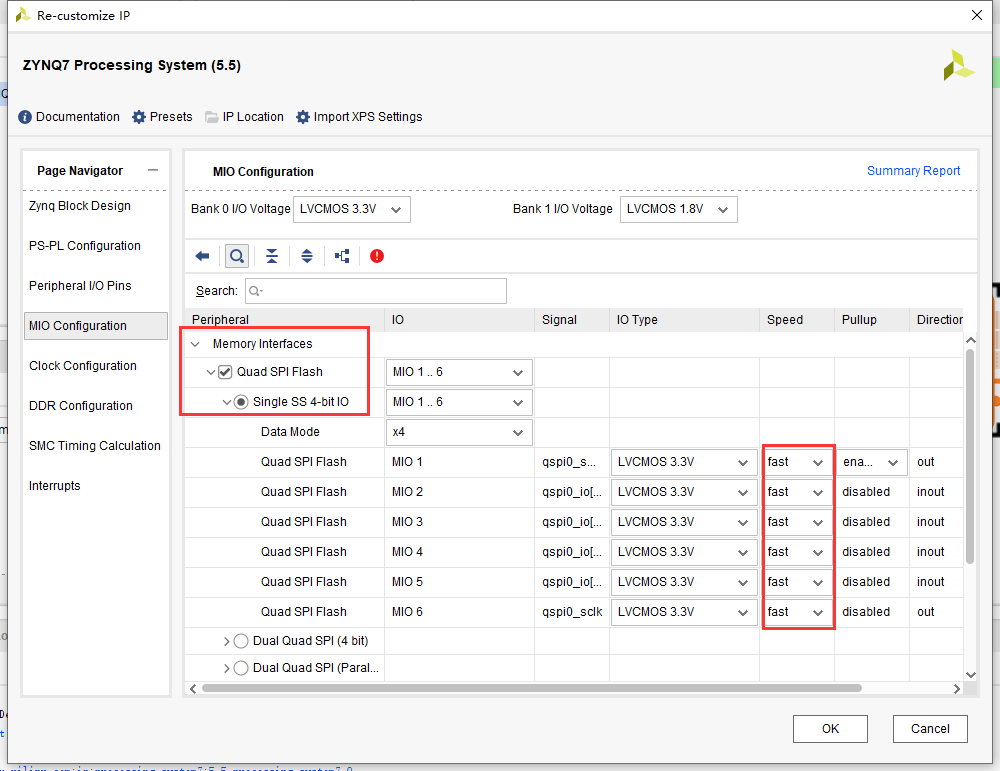
Task: Go to SMC Timing Calculation page
Action: [95, 446]
